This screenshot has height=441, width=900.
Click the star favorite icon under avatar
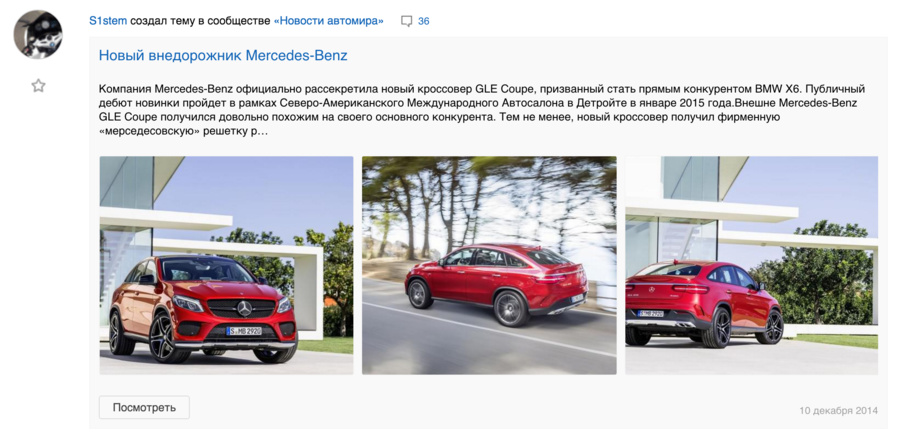(38, 86)
